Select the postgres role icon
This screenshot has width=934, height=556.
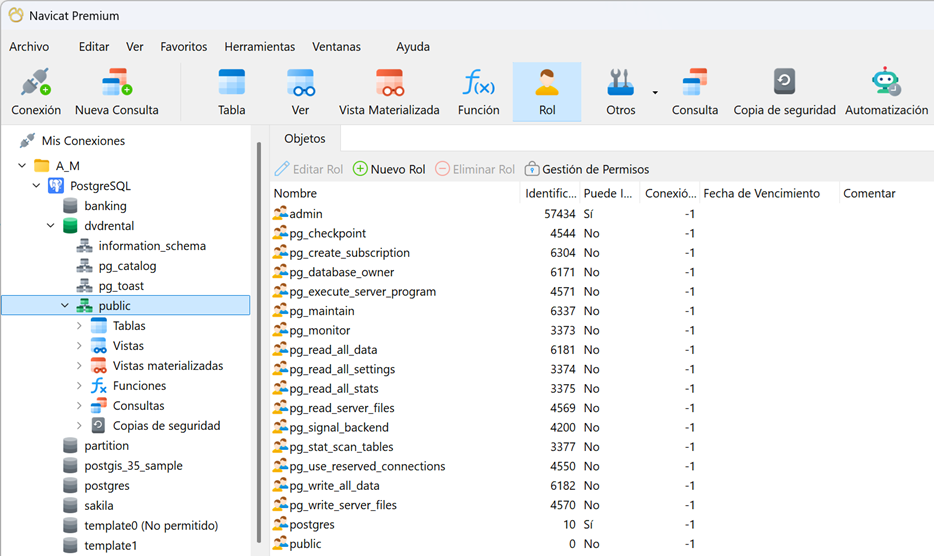280,524
